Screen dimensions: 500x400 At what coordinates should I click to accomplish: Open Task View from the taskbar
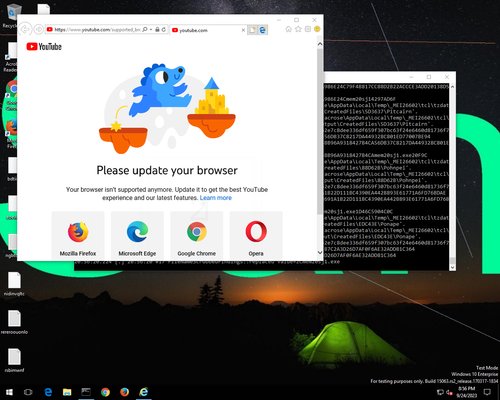coord(28,392)
